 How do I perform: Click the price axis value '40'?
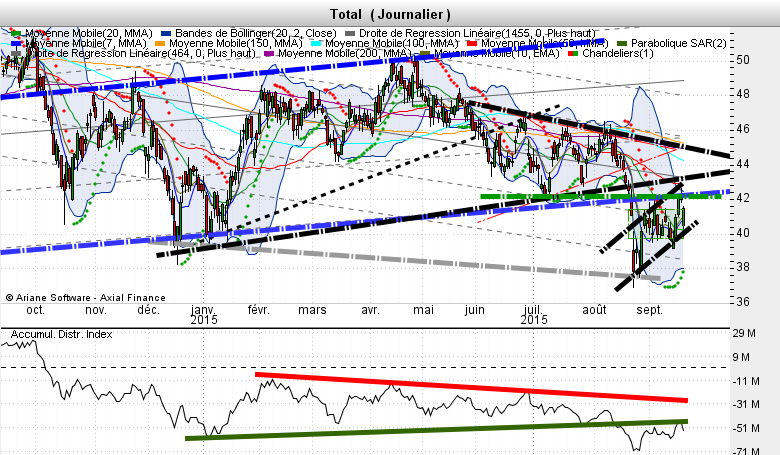[x=743, y=233]
